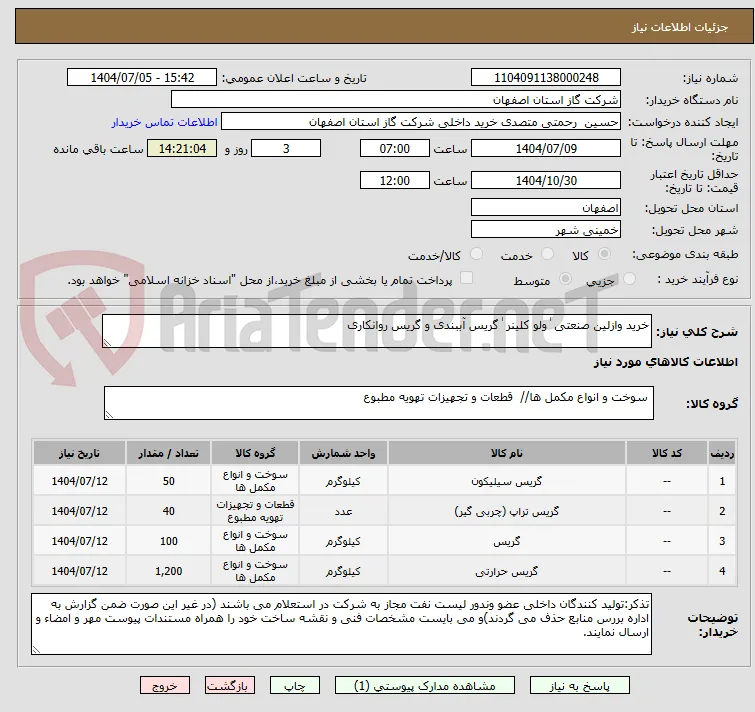Select the خدمت radio button
755x712 pixels.
(547, 254)
